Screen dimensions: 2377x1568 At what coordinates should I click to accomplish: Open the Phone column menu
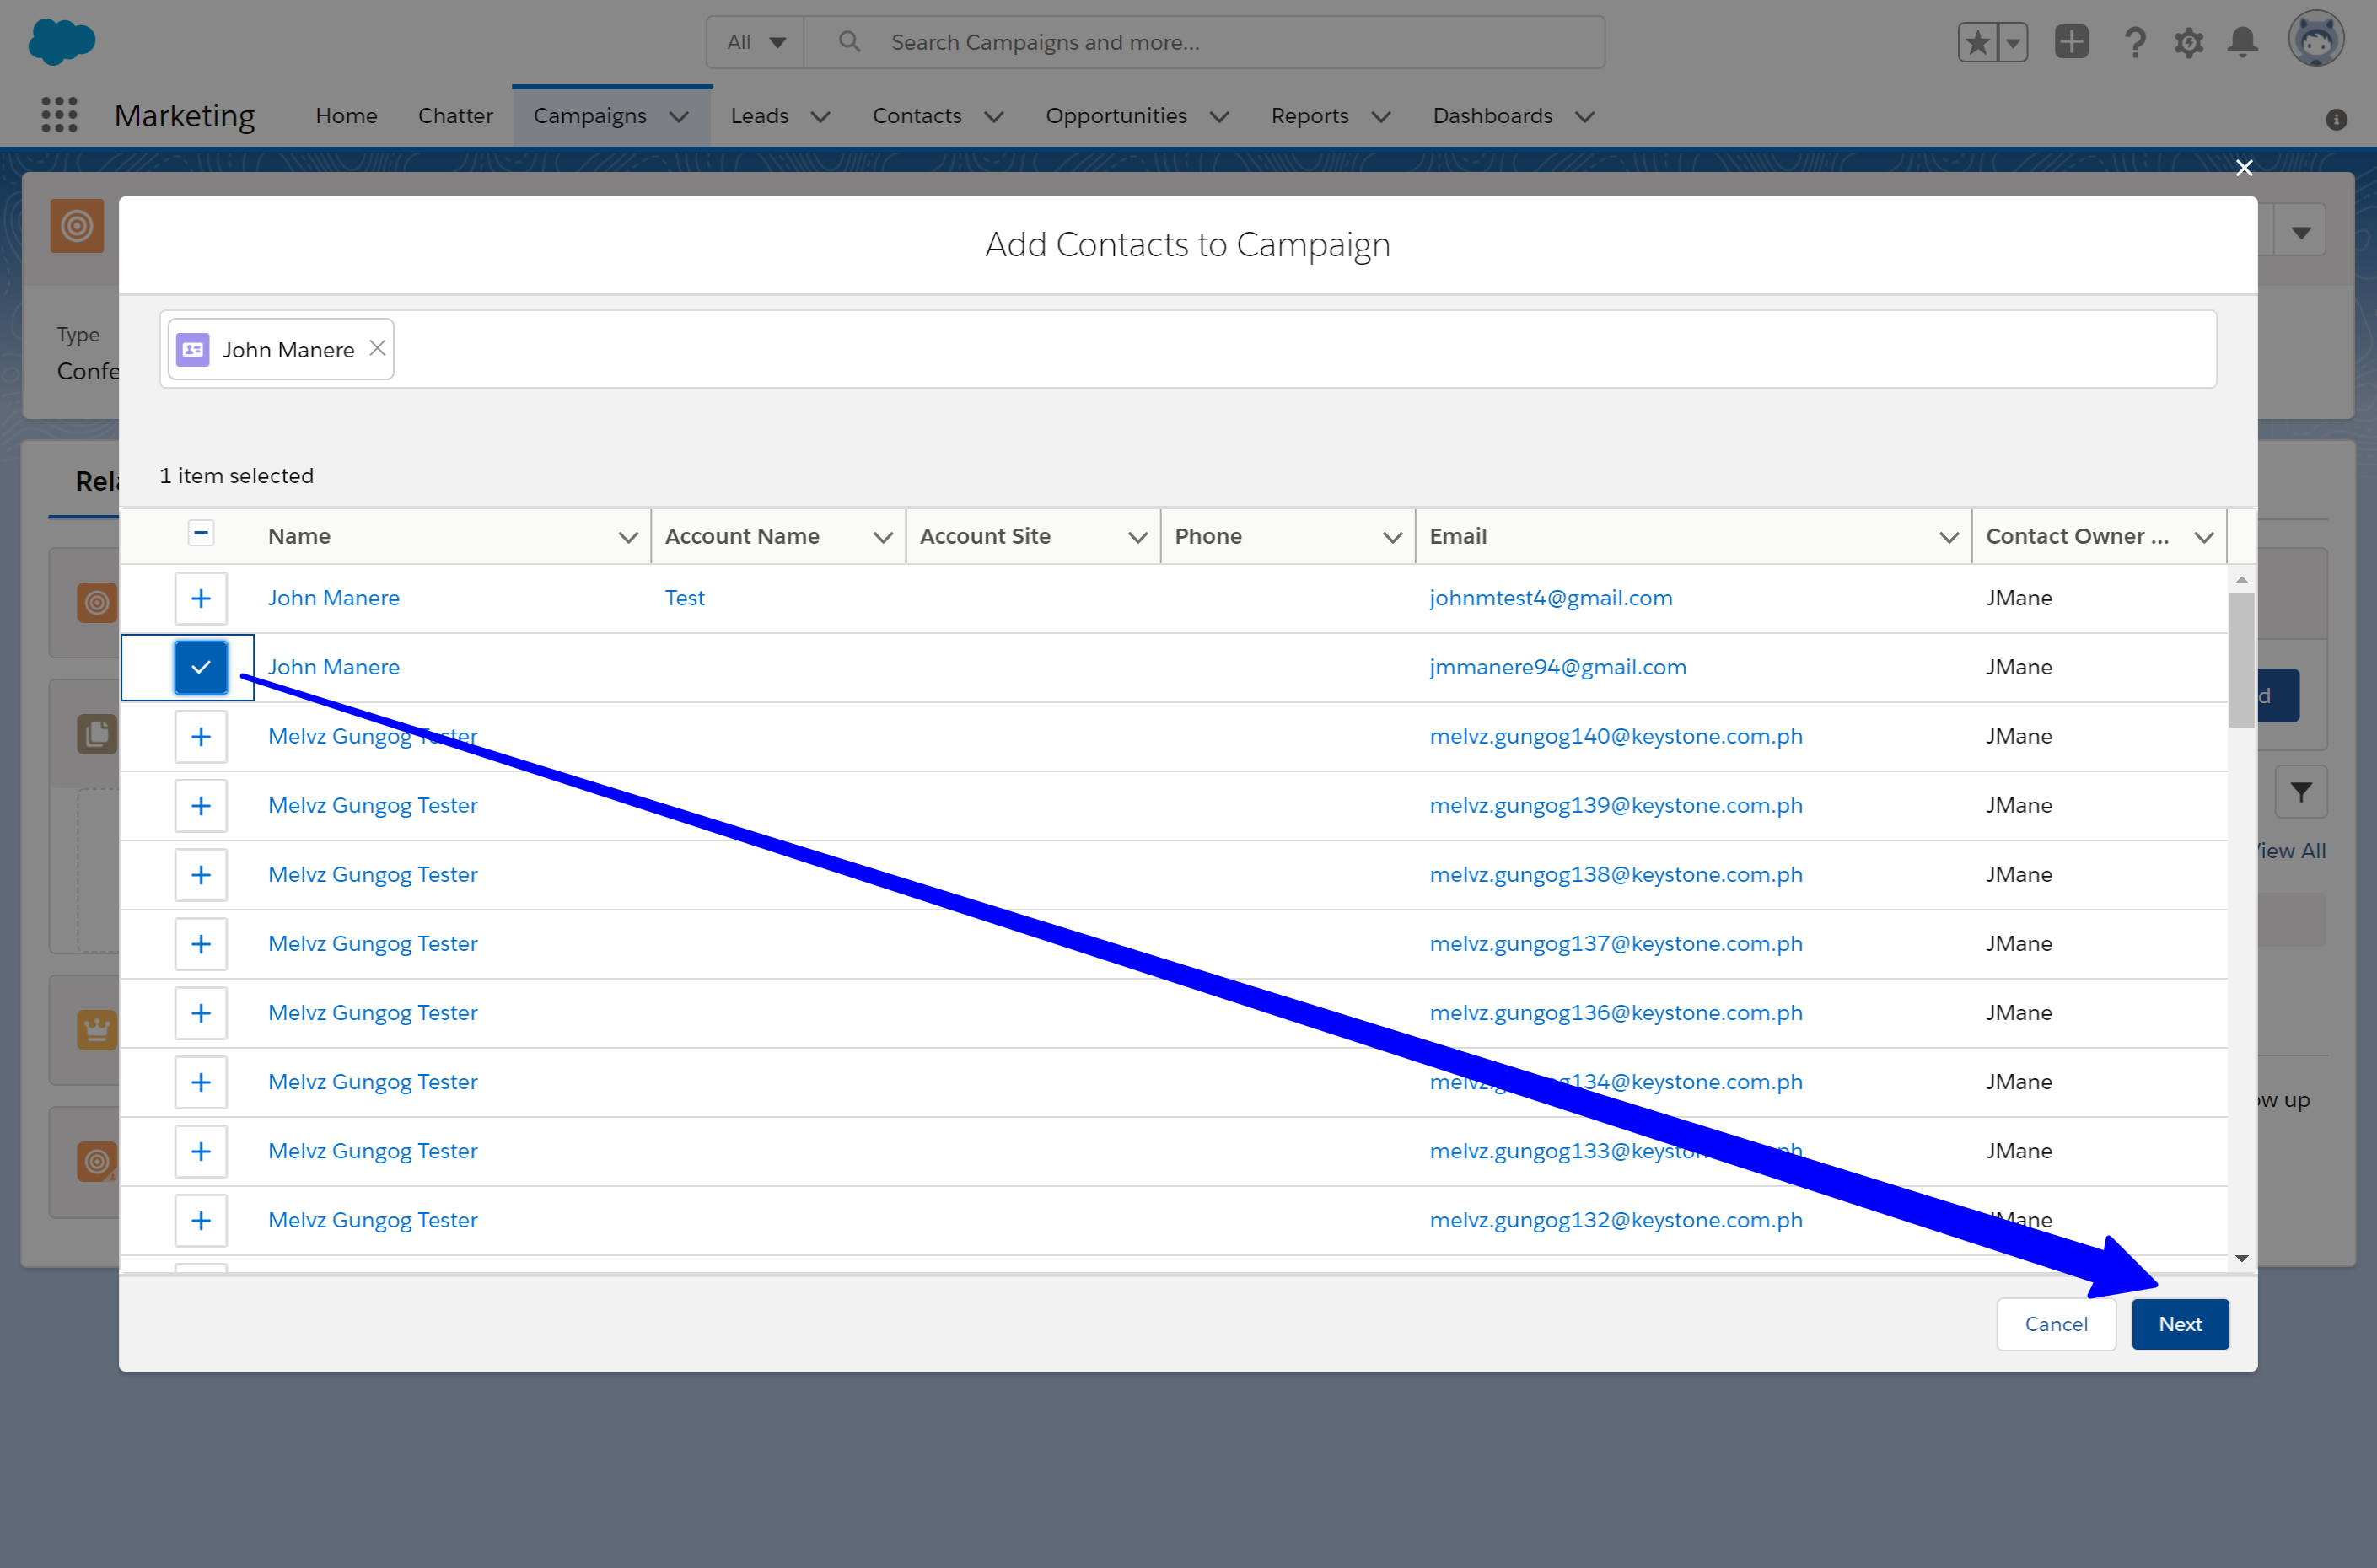pos(1392,537)
